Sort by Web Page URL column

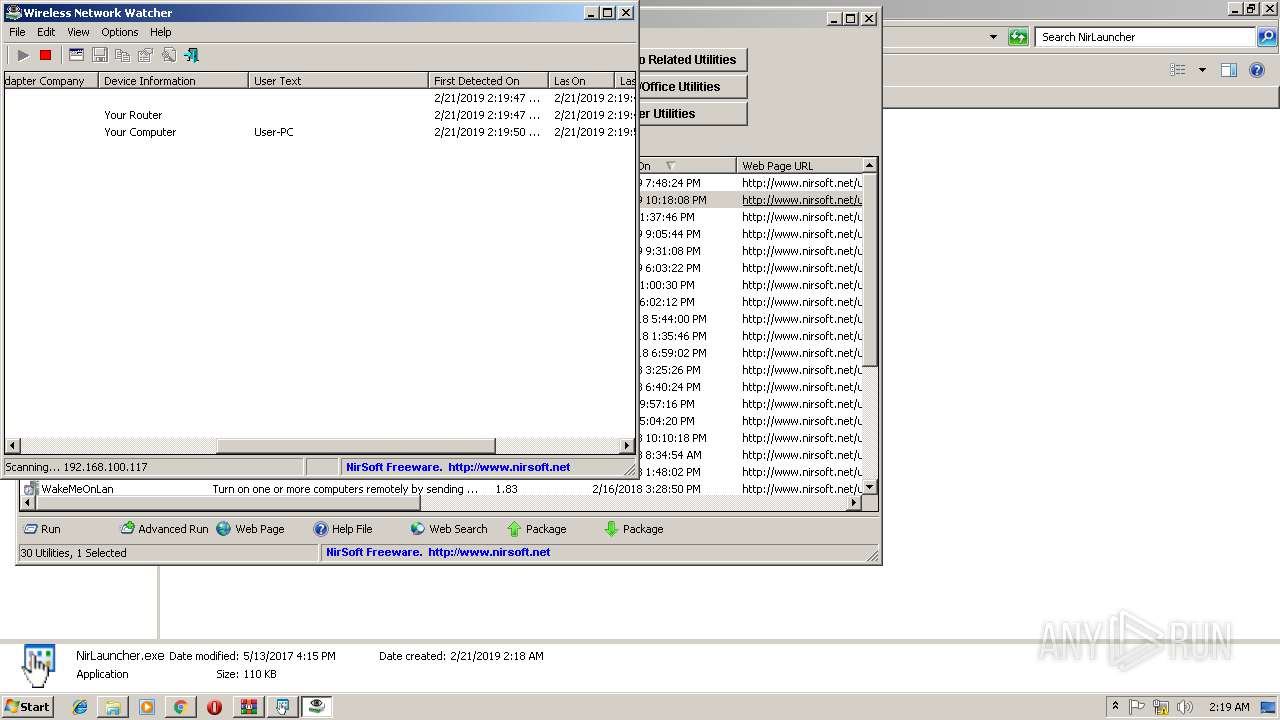tap(799, 166)
